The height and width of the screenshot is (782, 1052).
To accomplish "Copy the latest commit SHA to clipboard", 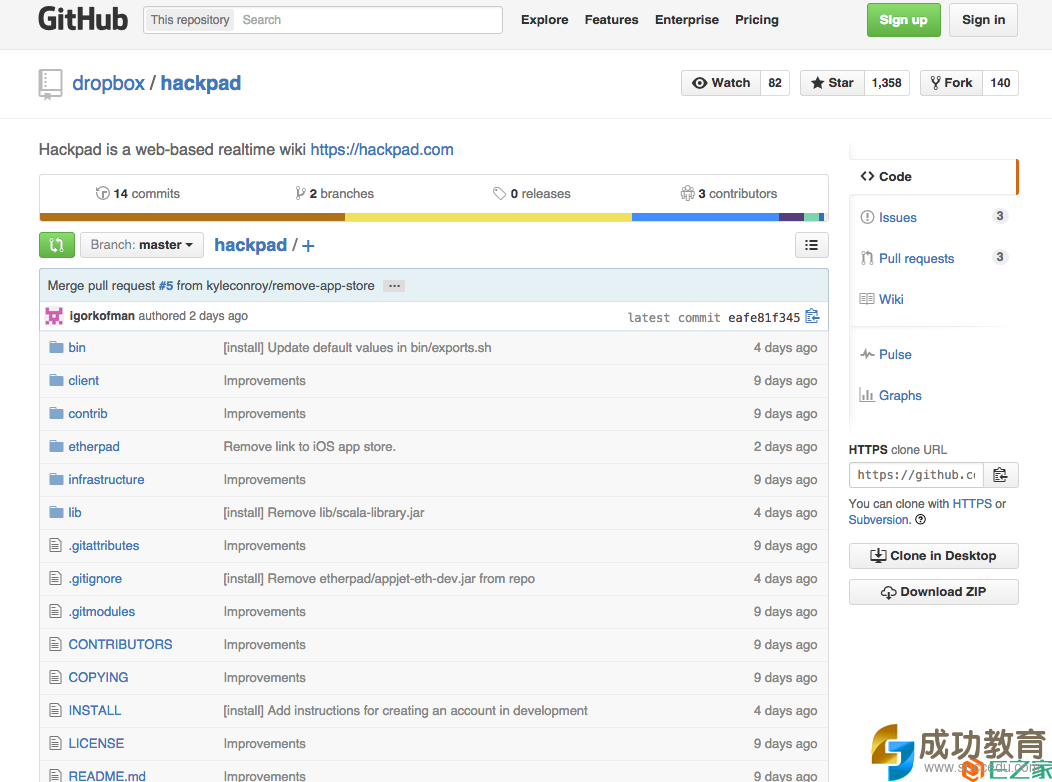I will point(812,316).
